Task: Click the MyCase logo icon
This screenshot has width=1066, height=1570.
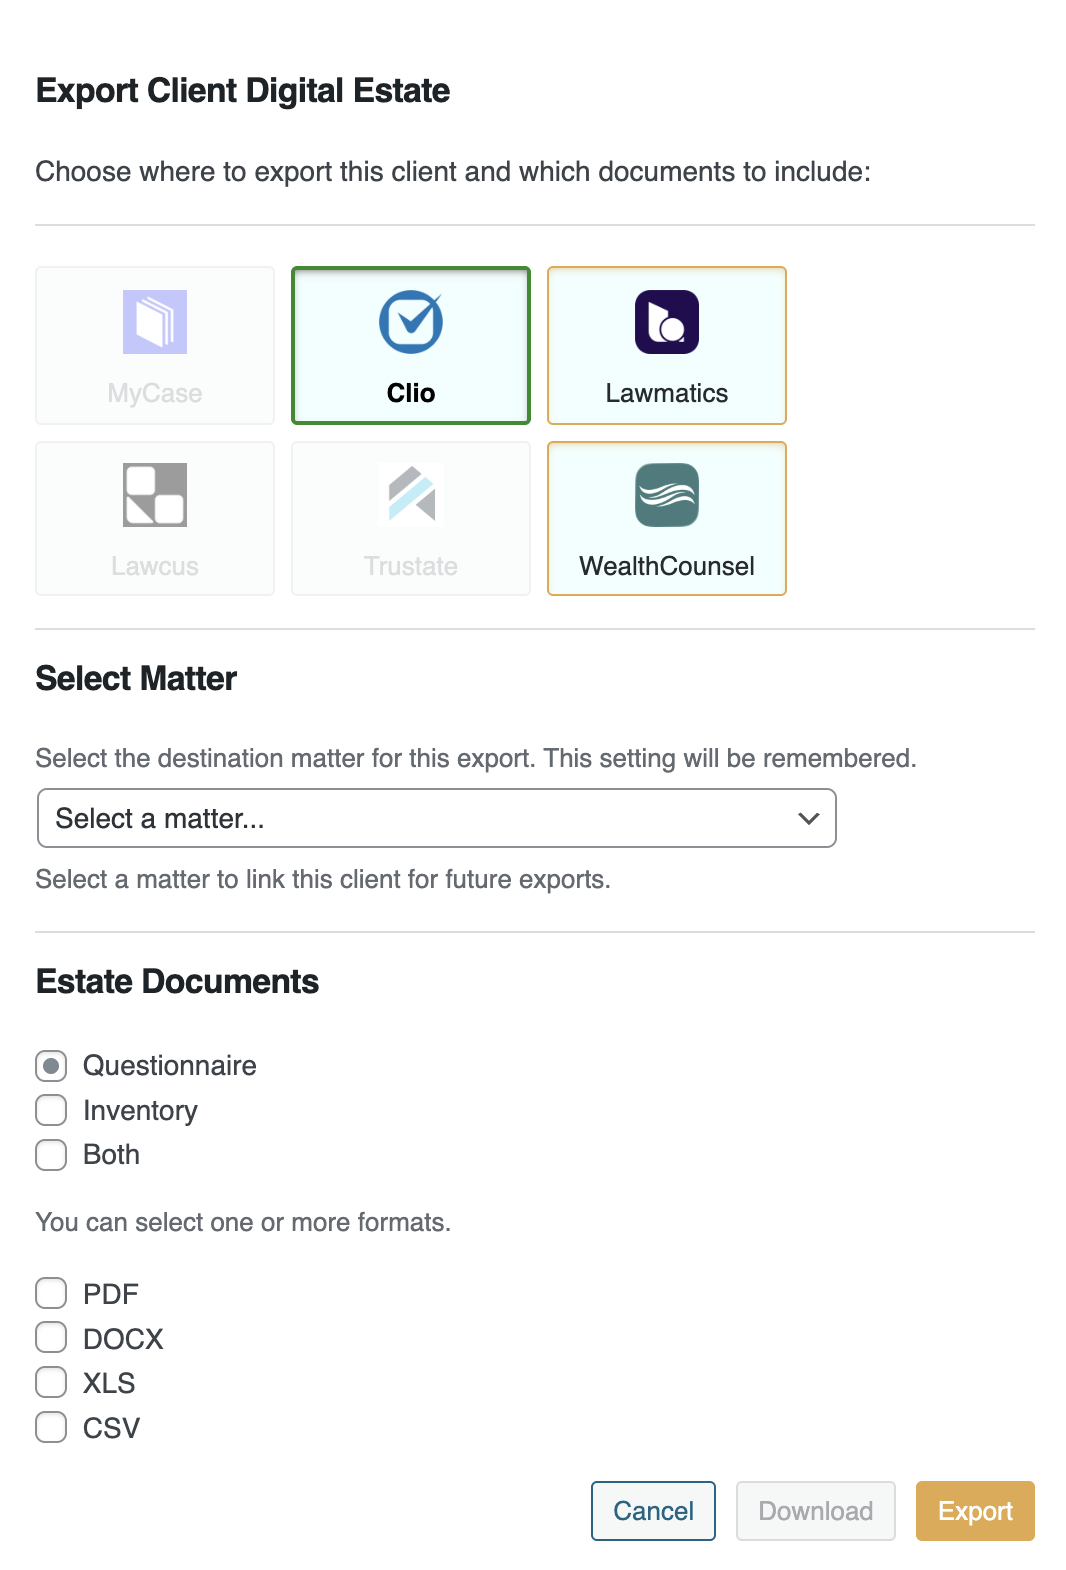Action: (155, 322)
